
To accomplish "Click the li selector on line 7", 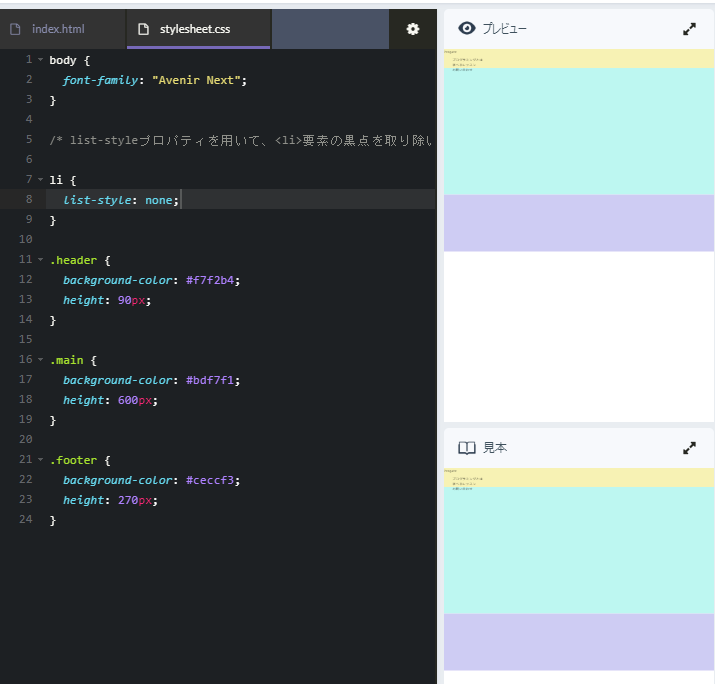I will coord(56,180).
